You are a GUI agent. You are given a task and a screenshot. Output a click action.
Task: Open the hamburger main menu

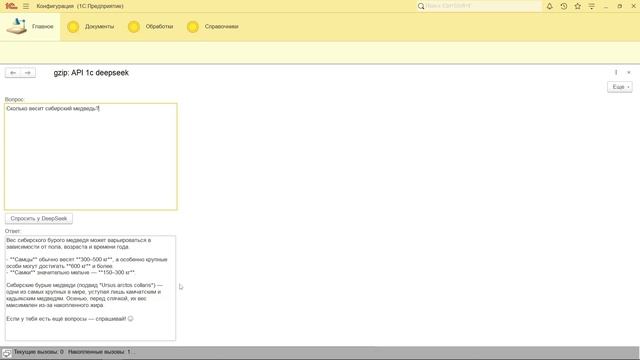pos(26,6)
